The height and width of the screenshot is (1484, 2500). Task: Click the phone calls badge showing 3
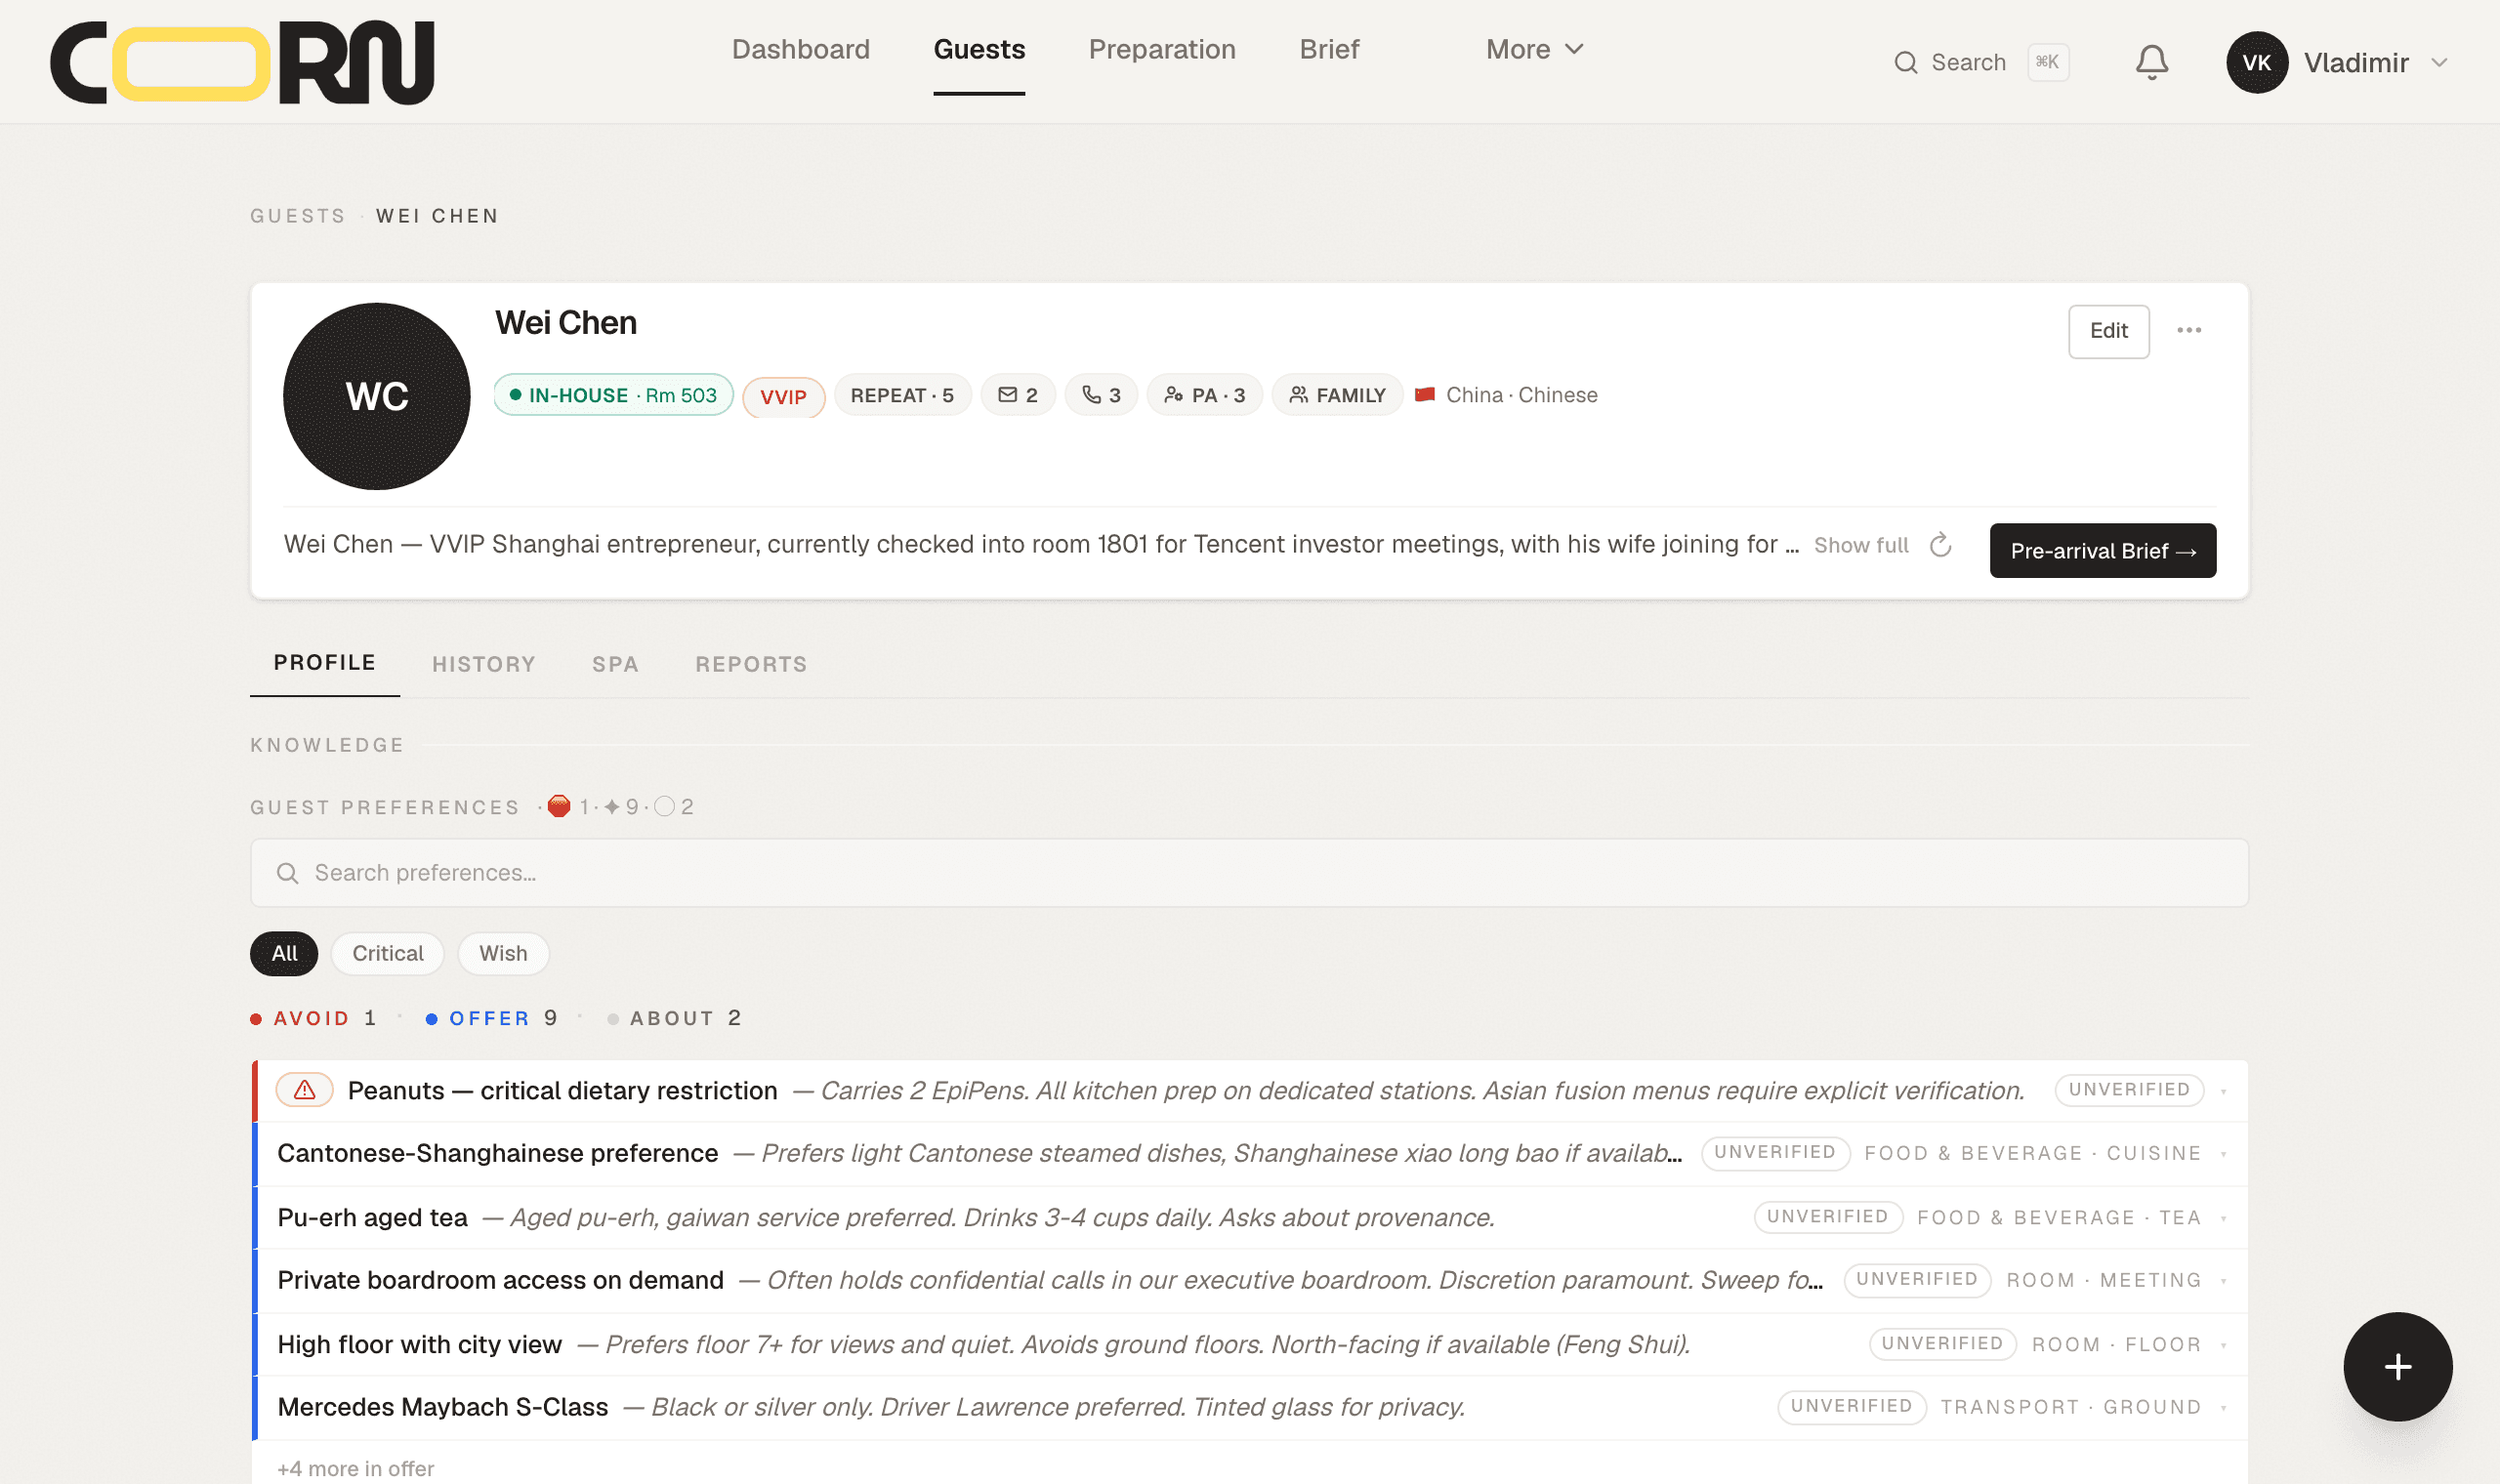point(1100,395)
